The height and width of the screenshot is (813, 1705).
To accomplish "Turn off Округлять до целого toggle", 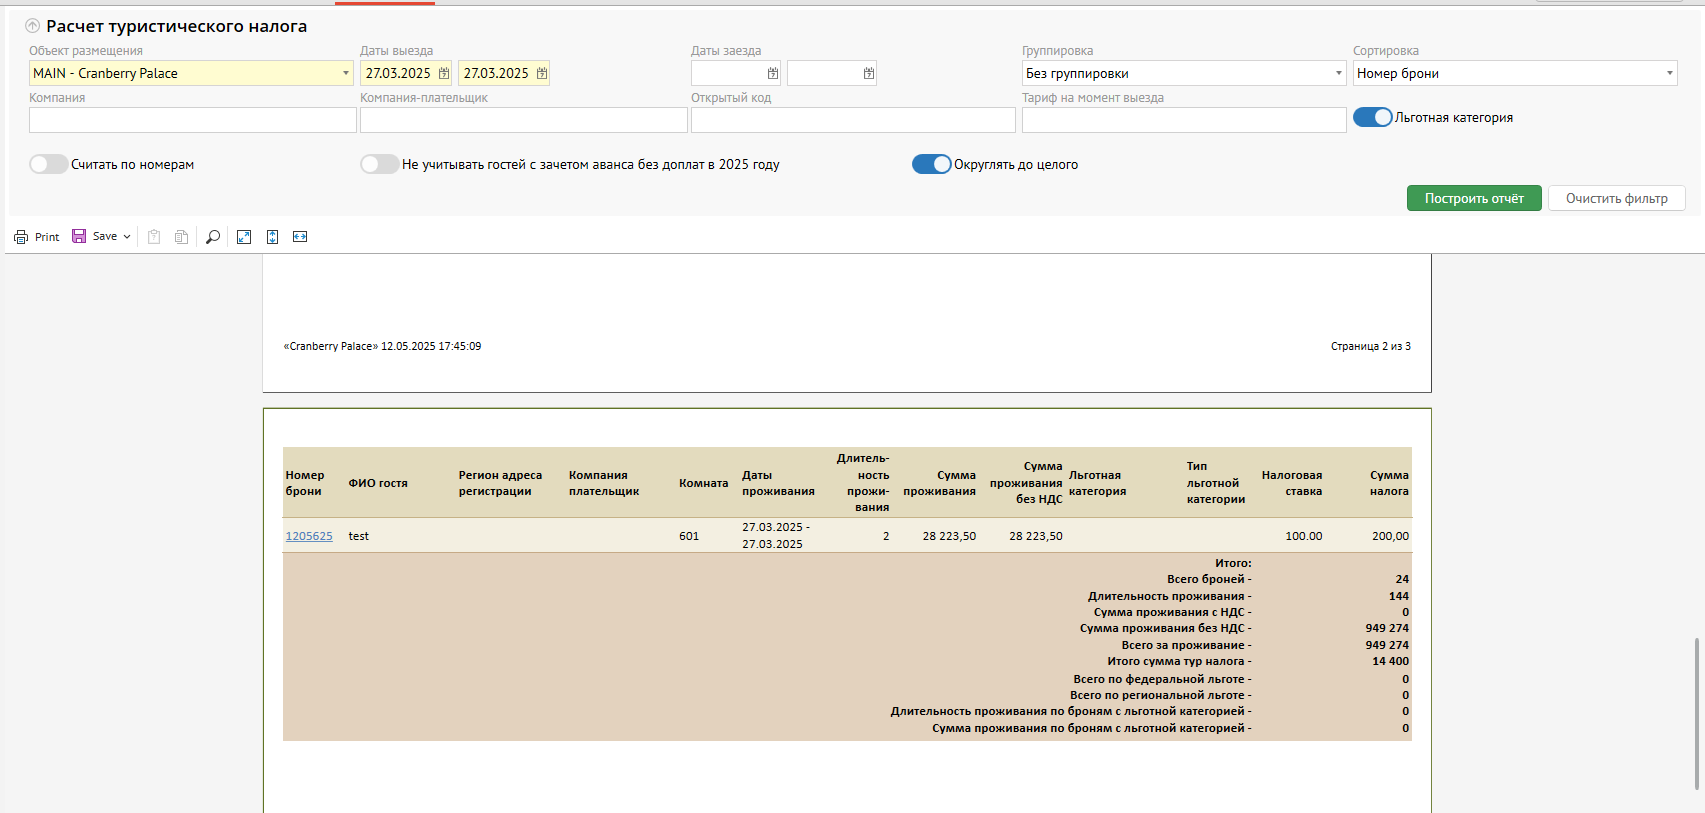I will pos(931,165).
